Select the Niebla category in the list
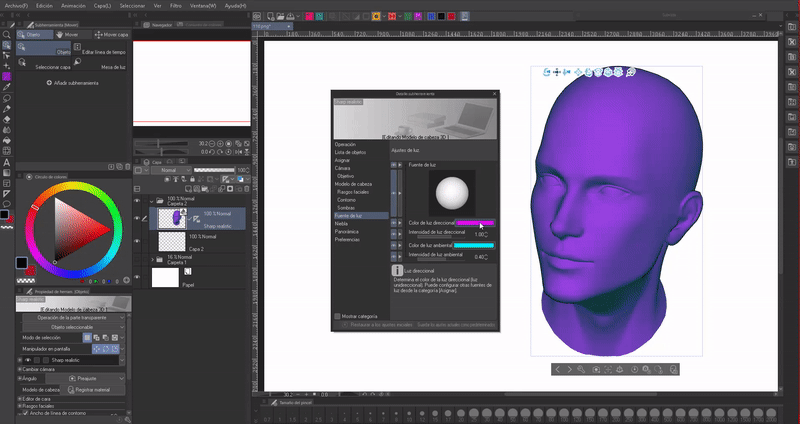The width and height of the screenshot is (800, 424). coord(343,223)
